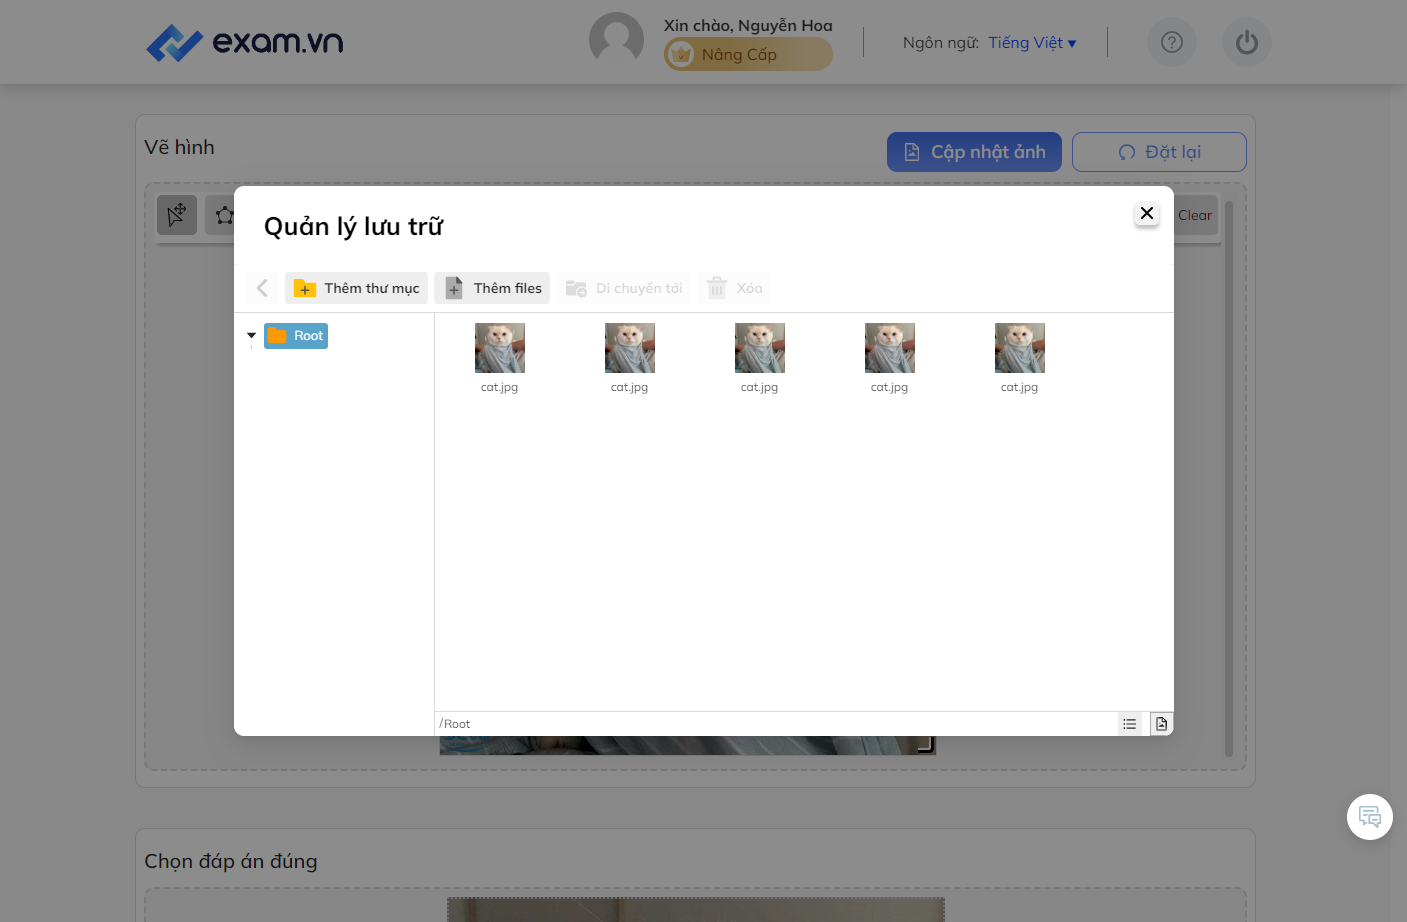Screen dimensions: 1407x922
Task: Click the drawing panel vertical scrollbar
Action: [x=1229, y=478]
